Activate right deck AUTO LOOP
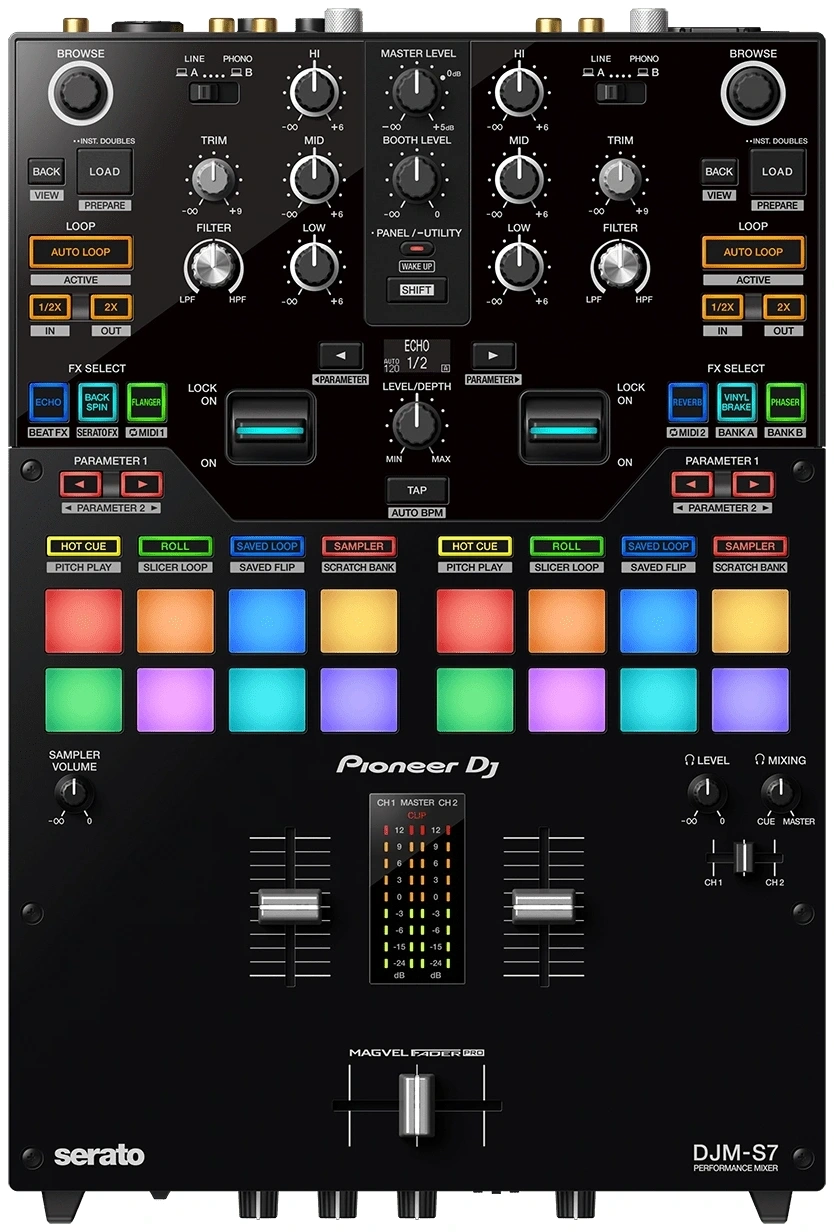Screen dimensions: 834x1232 coord(753,252)
